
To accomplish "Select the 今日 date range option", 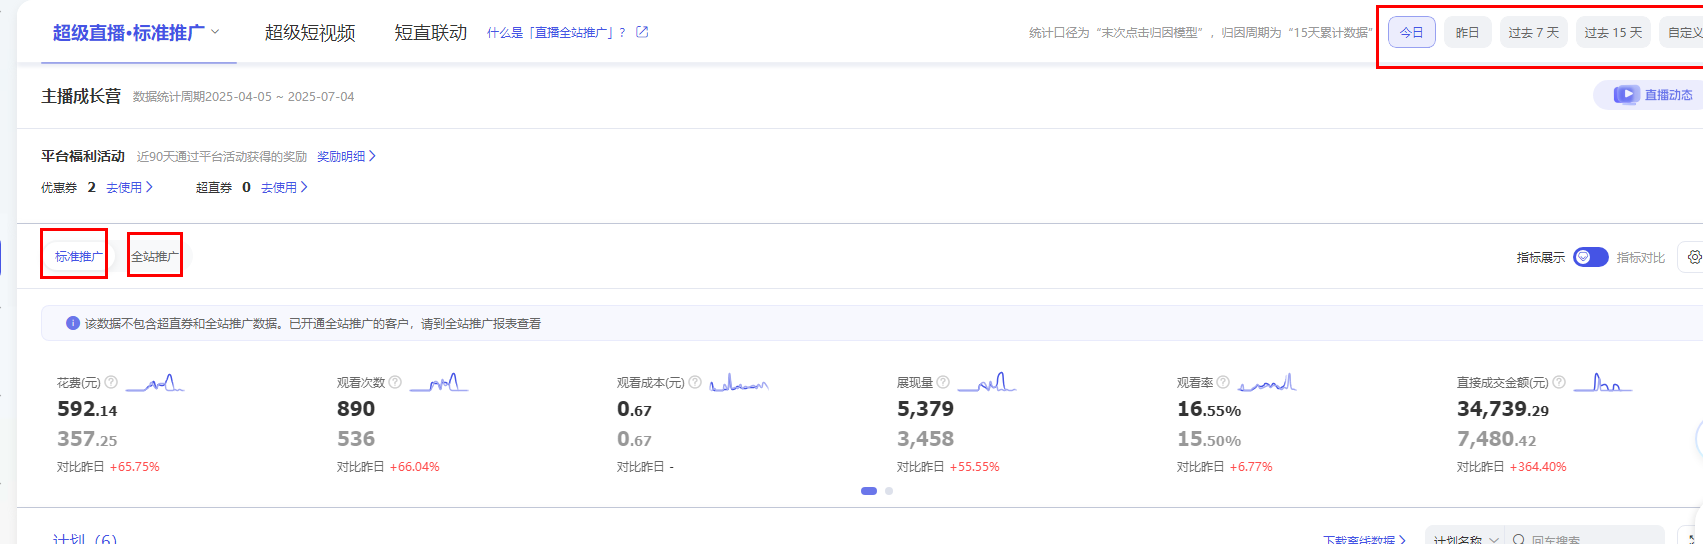I will pyautogui.click(x=1411, y=33).
